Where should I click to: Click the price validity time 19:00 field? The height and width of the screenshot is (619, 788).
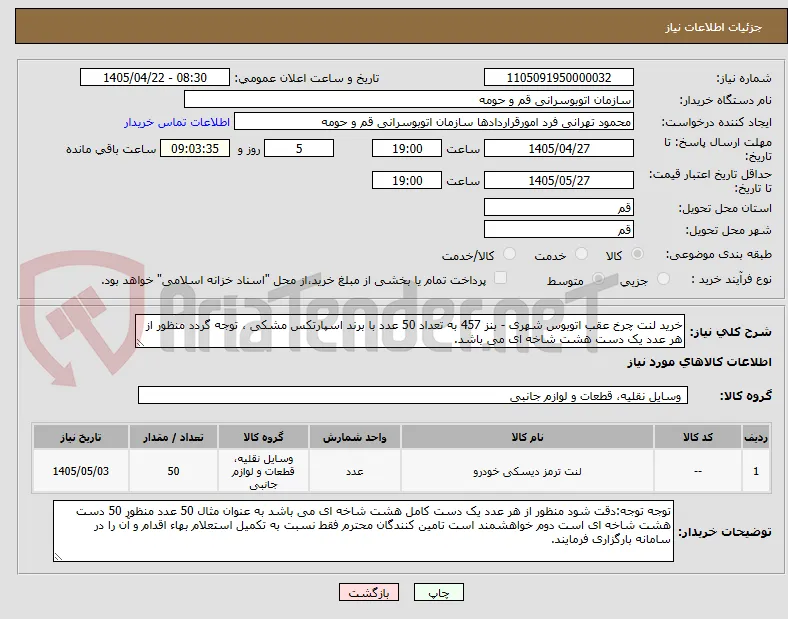click(407, 180)
